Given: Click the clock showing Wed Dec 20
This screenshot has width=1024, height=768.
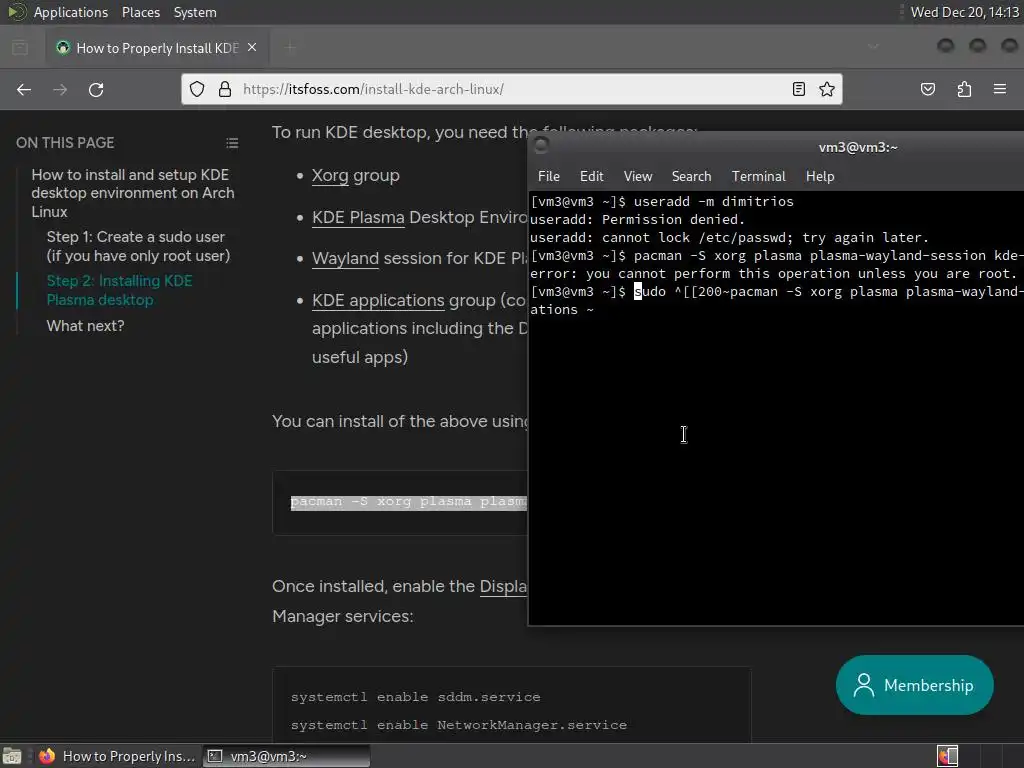Looking at the screenshot, I should click(x=965, y=12).
